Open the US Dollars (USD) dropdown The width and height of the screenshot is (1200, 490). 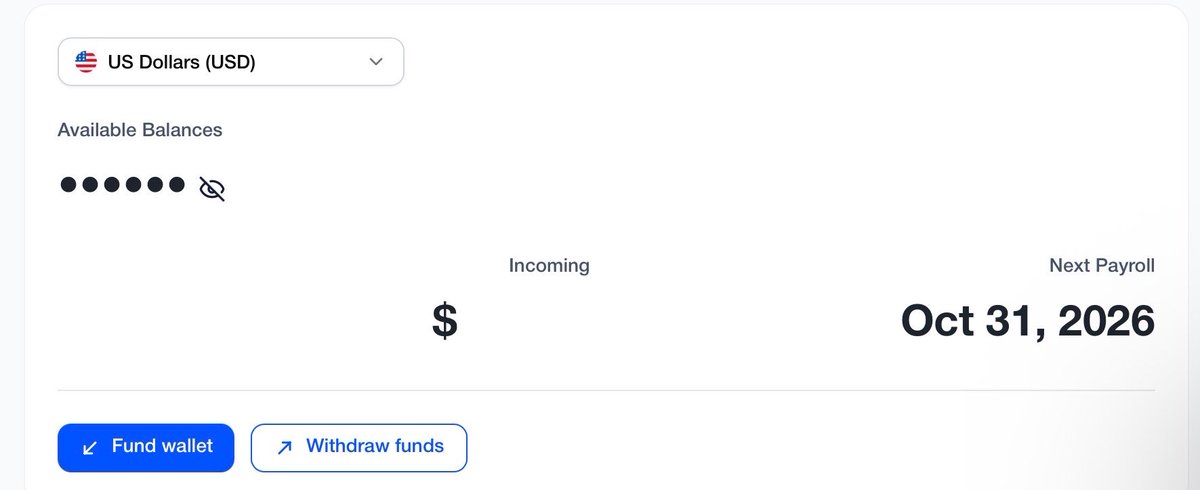pos(231,62)
